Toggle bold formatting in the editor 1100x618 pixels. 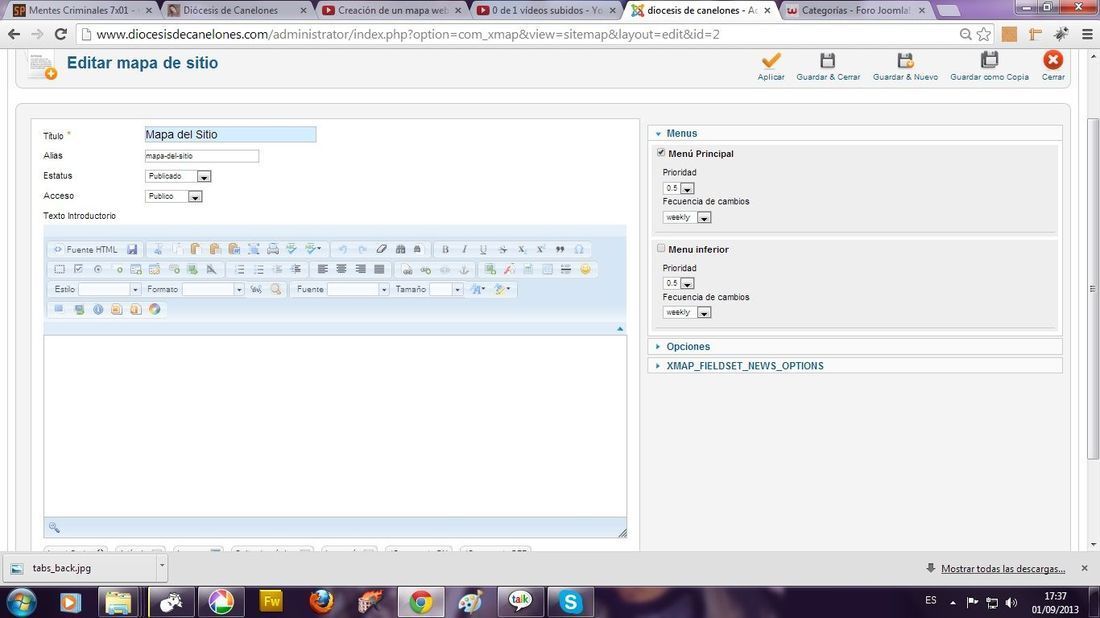click(x=445, y=250)
